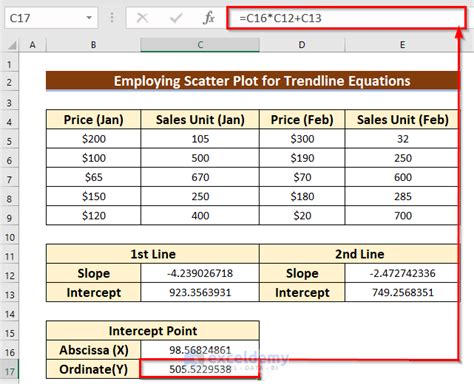Open the Name Box dropdown arrow
Screen dimensions: 474x384
pyautogui.click(x=89, y=18)
